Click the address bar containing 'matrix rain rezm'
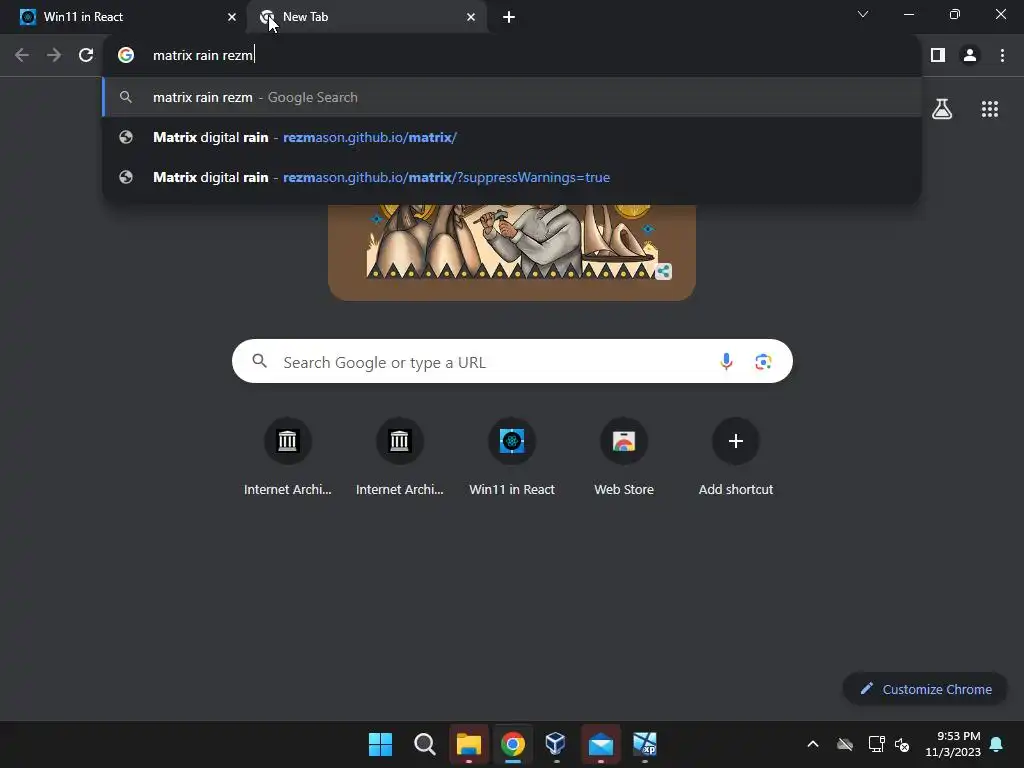Screen dimensions: 1024x768 (512, 55)
